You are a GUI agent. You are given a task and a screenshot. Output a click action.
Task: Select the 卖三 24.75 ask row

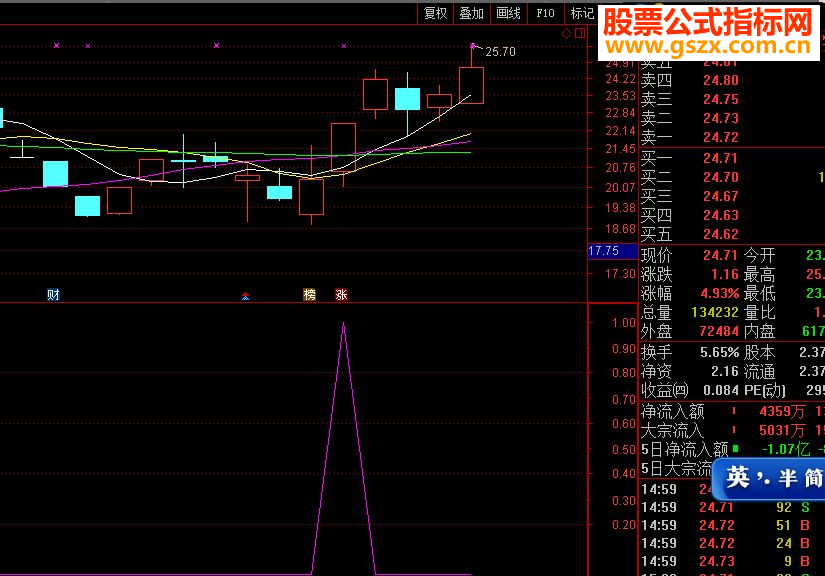[732, 99]
